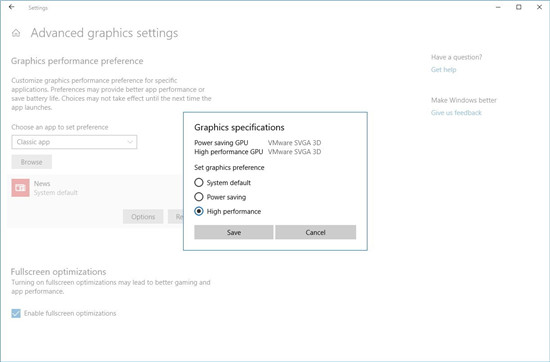Go to Settings home icon
This screenshot has width=550, height=362.
[x=16, y=33]
